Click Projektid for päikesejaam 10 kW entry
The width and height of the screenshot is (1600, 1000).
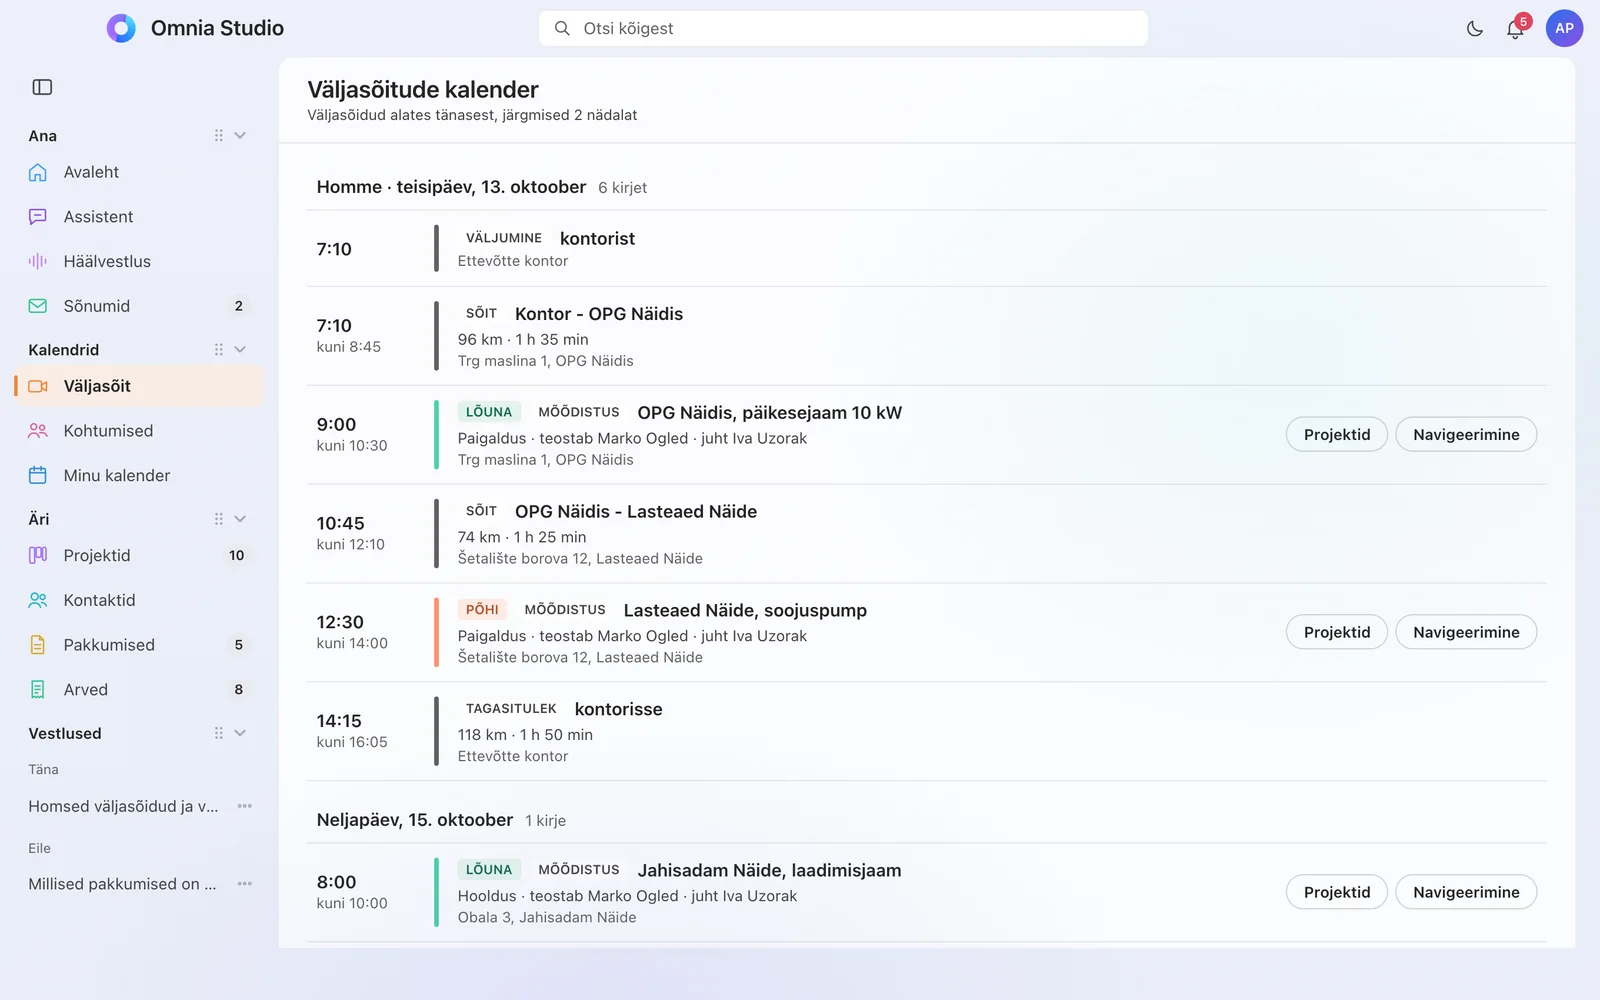click(1337, 434)
